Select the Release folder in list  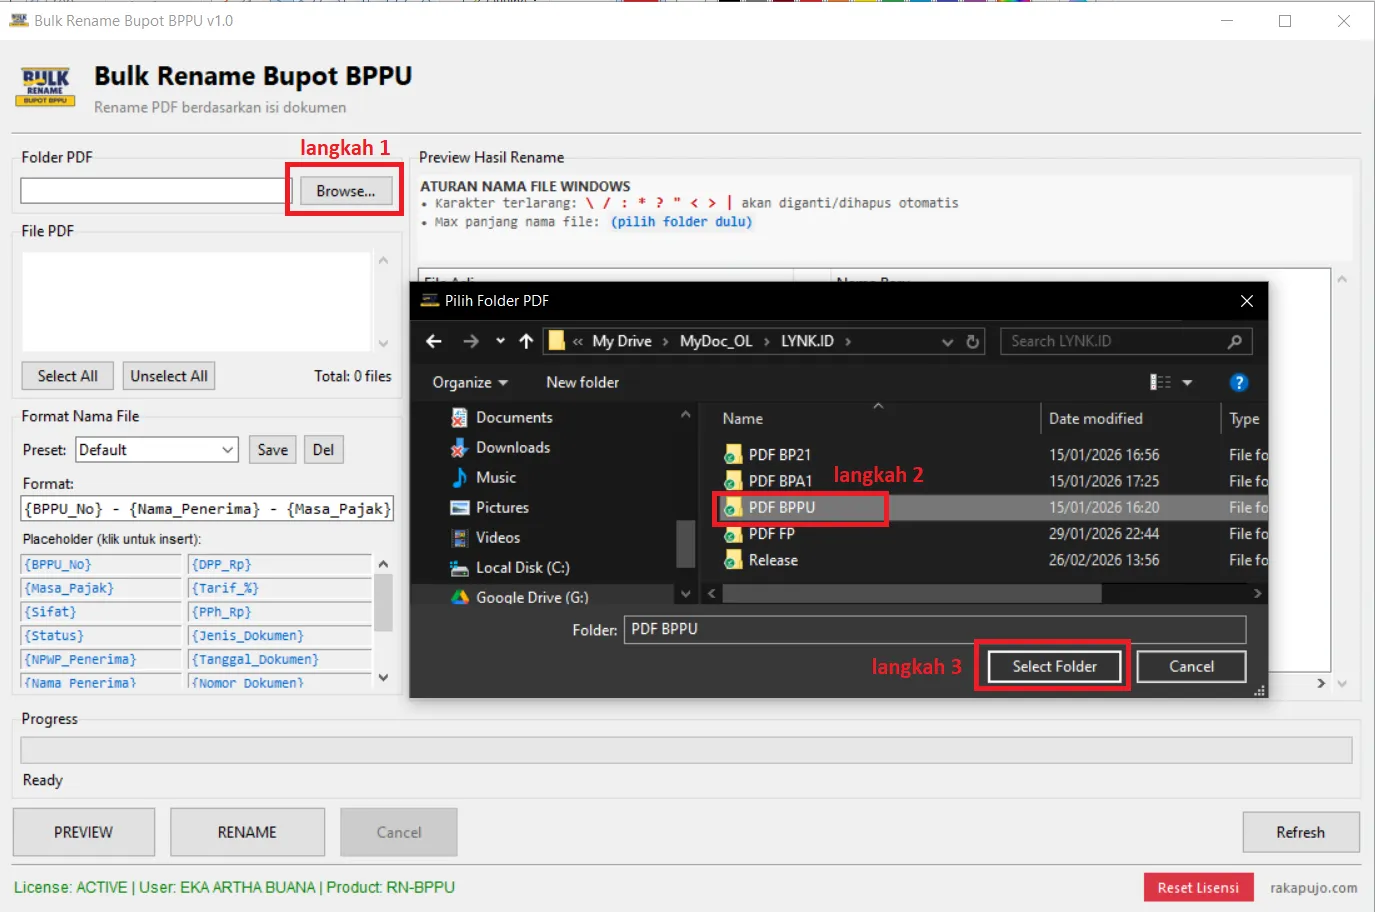point(773,561)
